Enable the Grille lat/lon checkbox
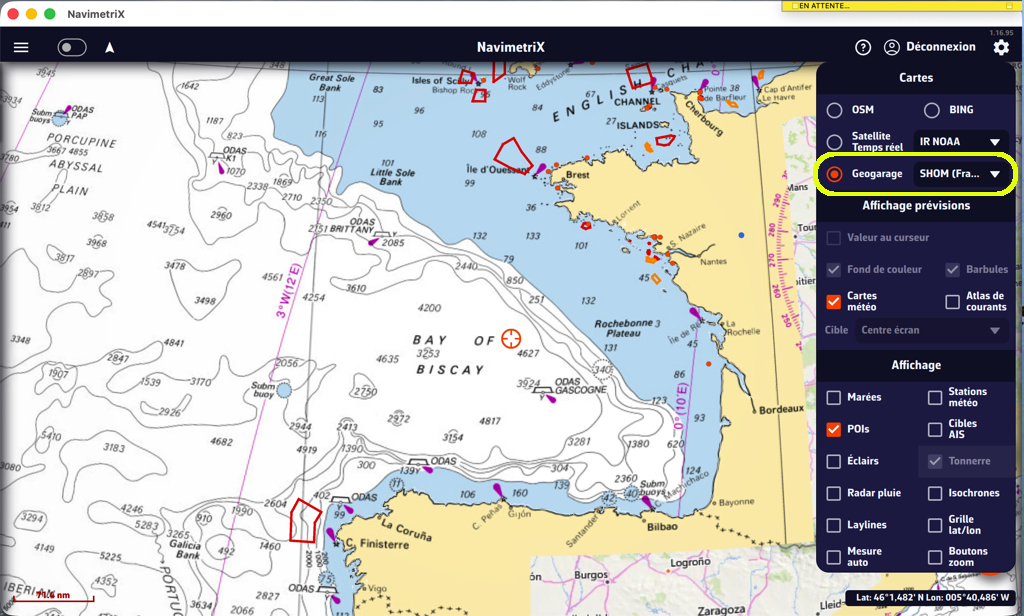Viewport: 1024px width, 616px height. pos(935,525)
